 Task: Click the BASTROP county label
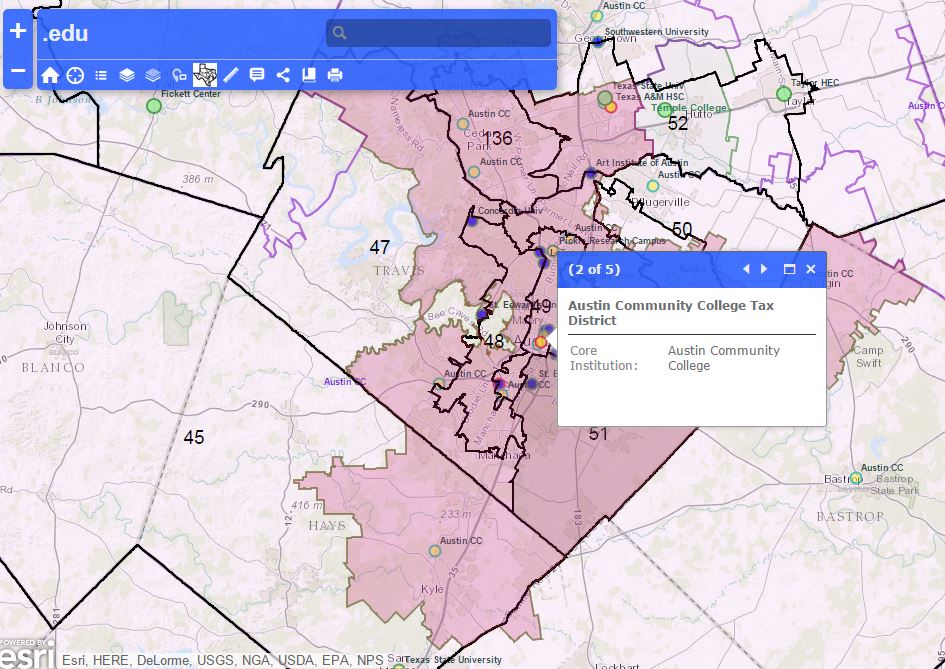850,517
